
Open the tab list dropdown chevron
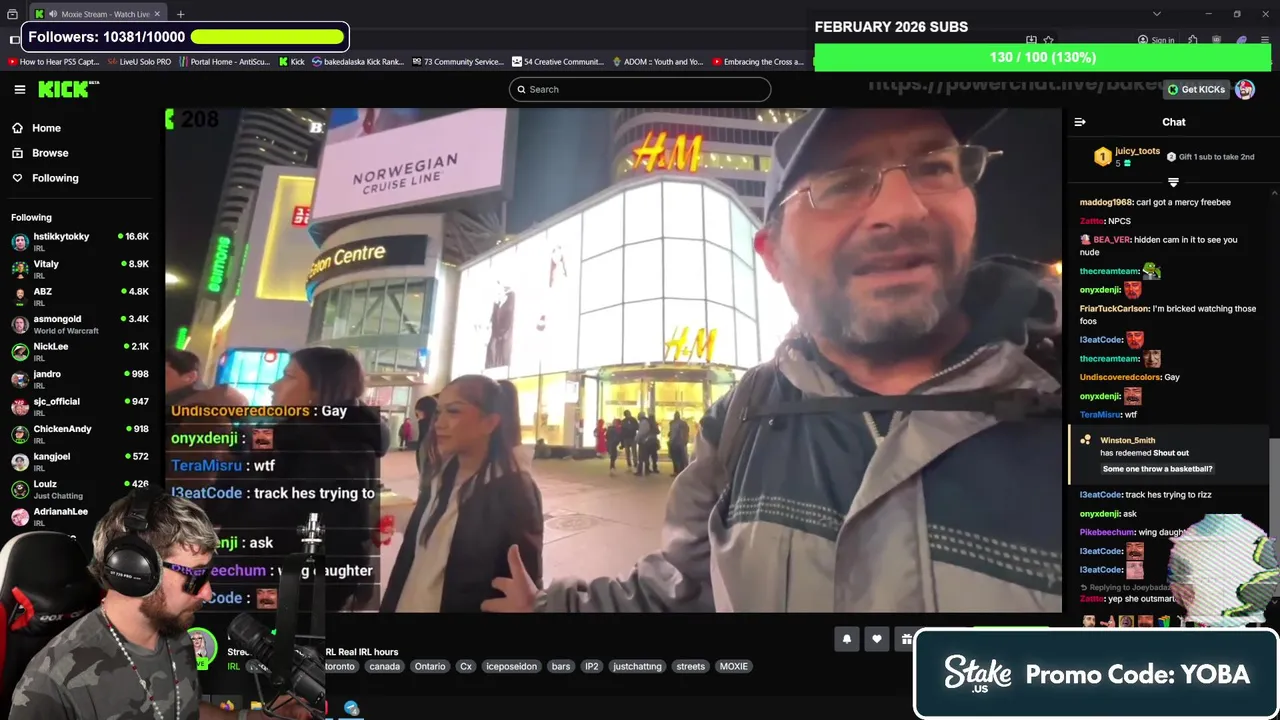click(x=1157, y=14)
